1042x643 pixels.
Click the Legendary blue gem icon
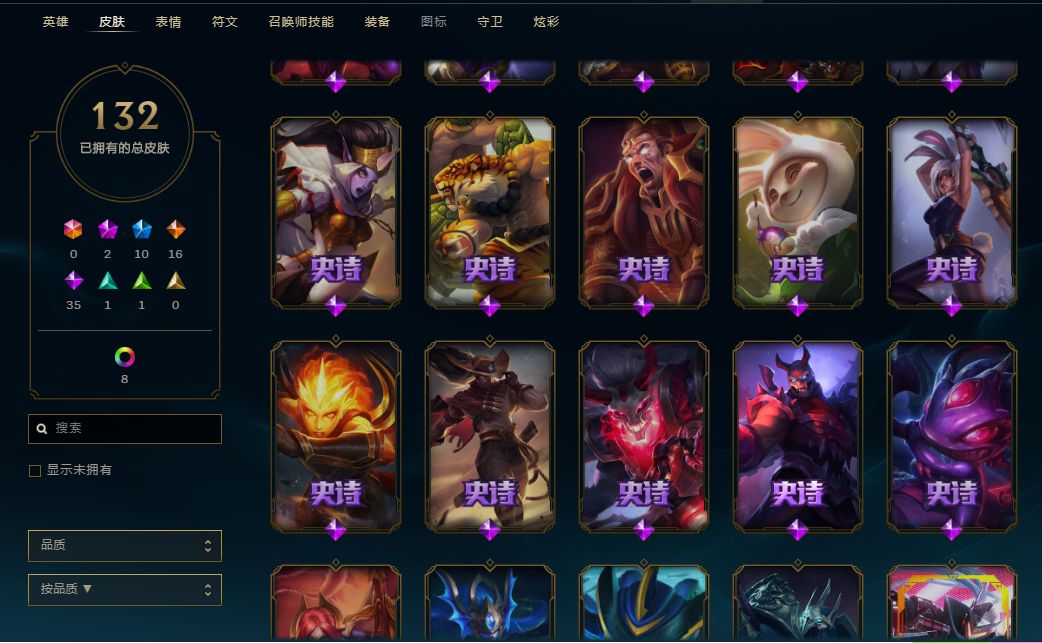142,229
